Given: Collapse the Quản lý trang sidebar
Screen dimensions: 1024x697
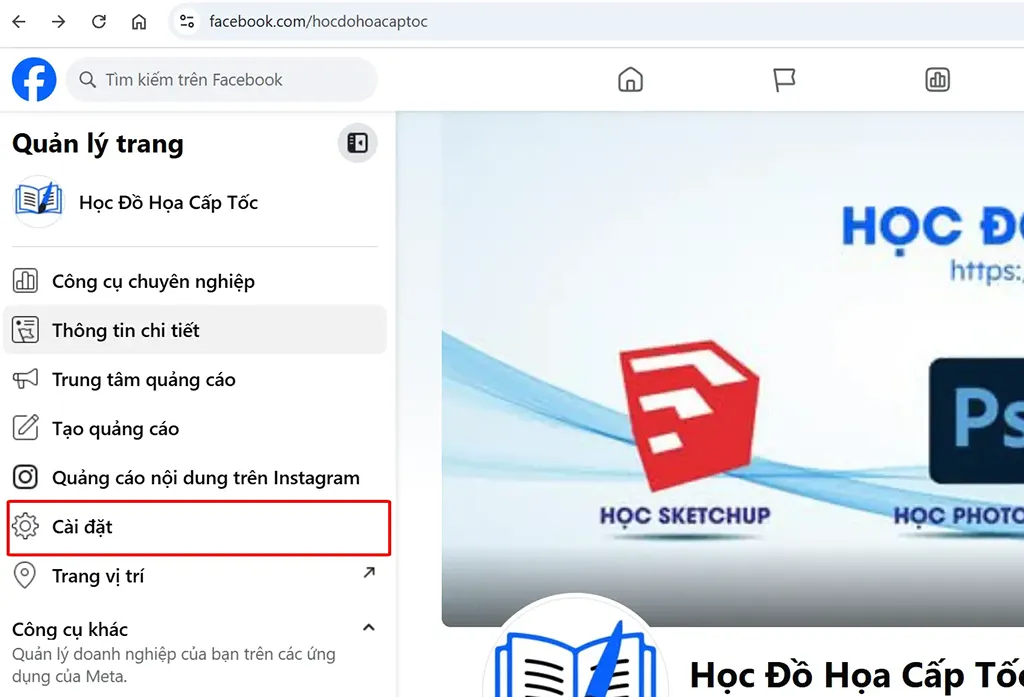Looking at the screenshot, I should [357, 143].
